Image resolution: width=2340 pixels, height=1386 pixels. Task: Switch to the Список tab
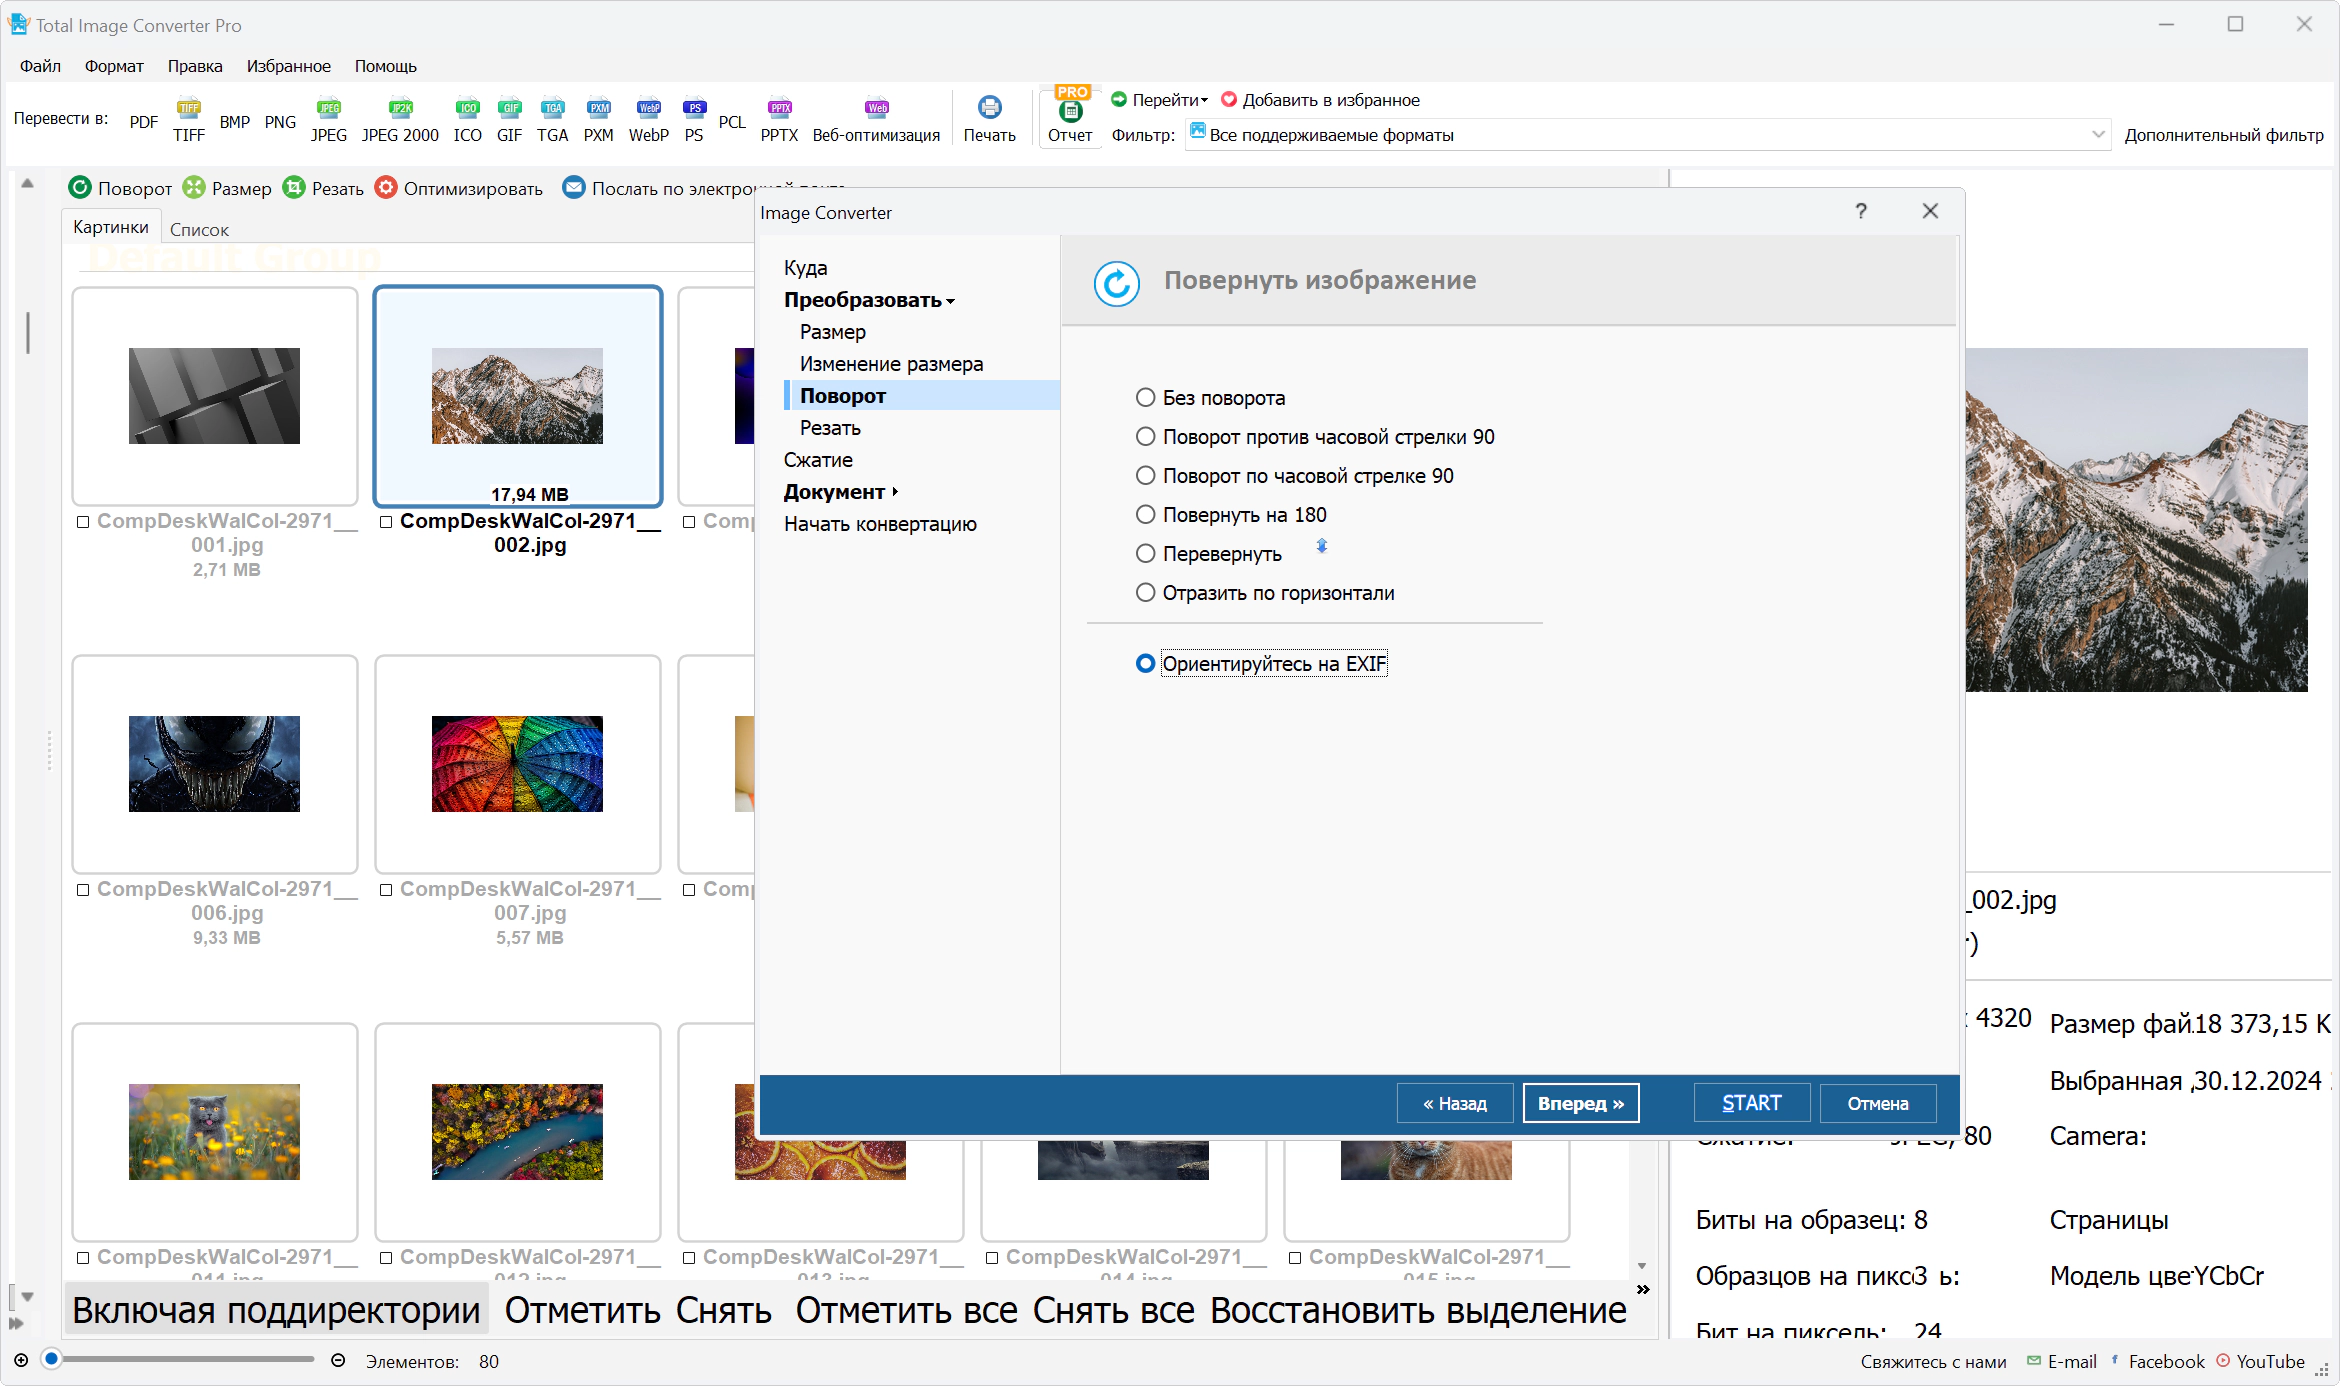[199, 229]
